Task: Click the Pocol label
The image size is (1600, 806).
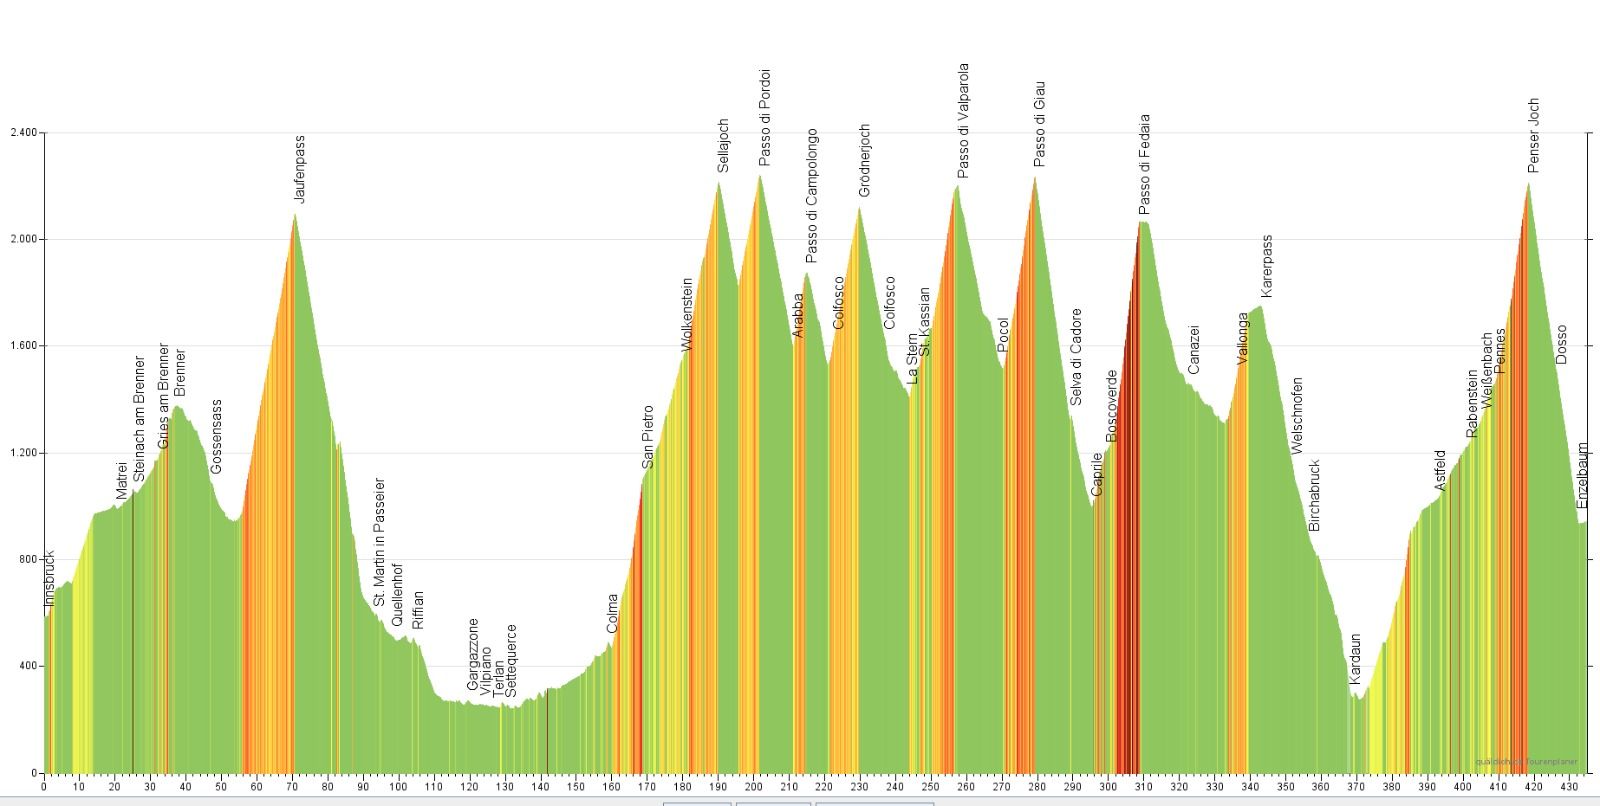Action: pyautogui.click(x=1003, y=335)
